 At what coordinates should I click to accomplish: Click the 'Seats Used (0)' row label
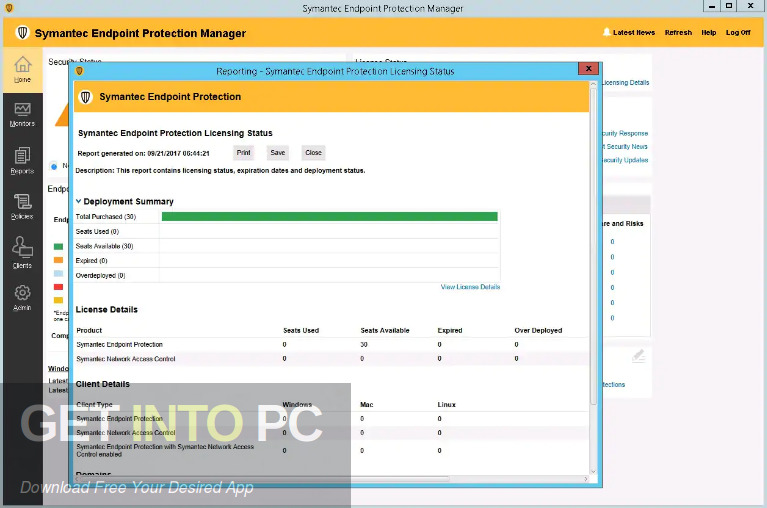pyautogui.click(x=97, y=232)
